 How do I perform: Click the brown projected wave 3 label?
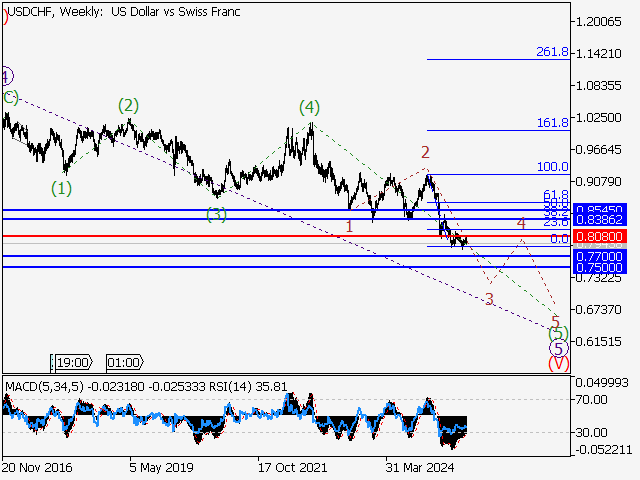tap(489, 299)
